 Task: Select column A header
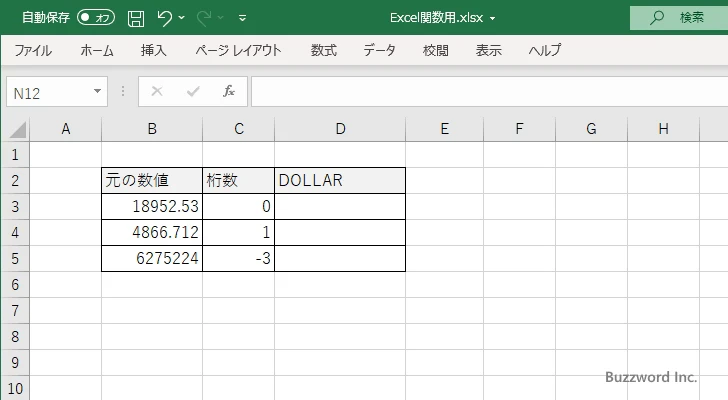66,129
